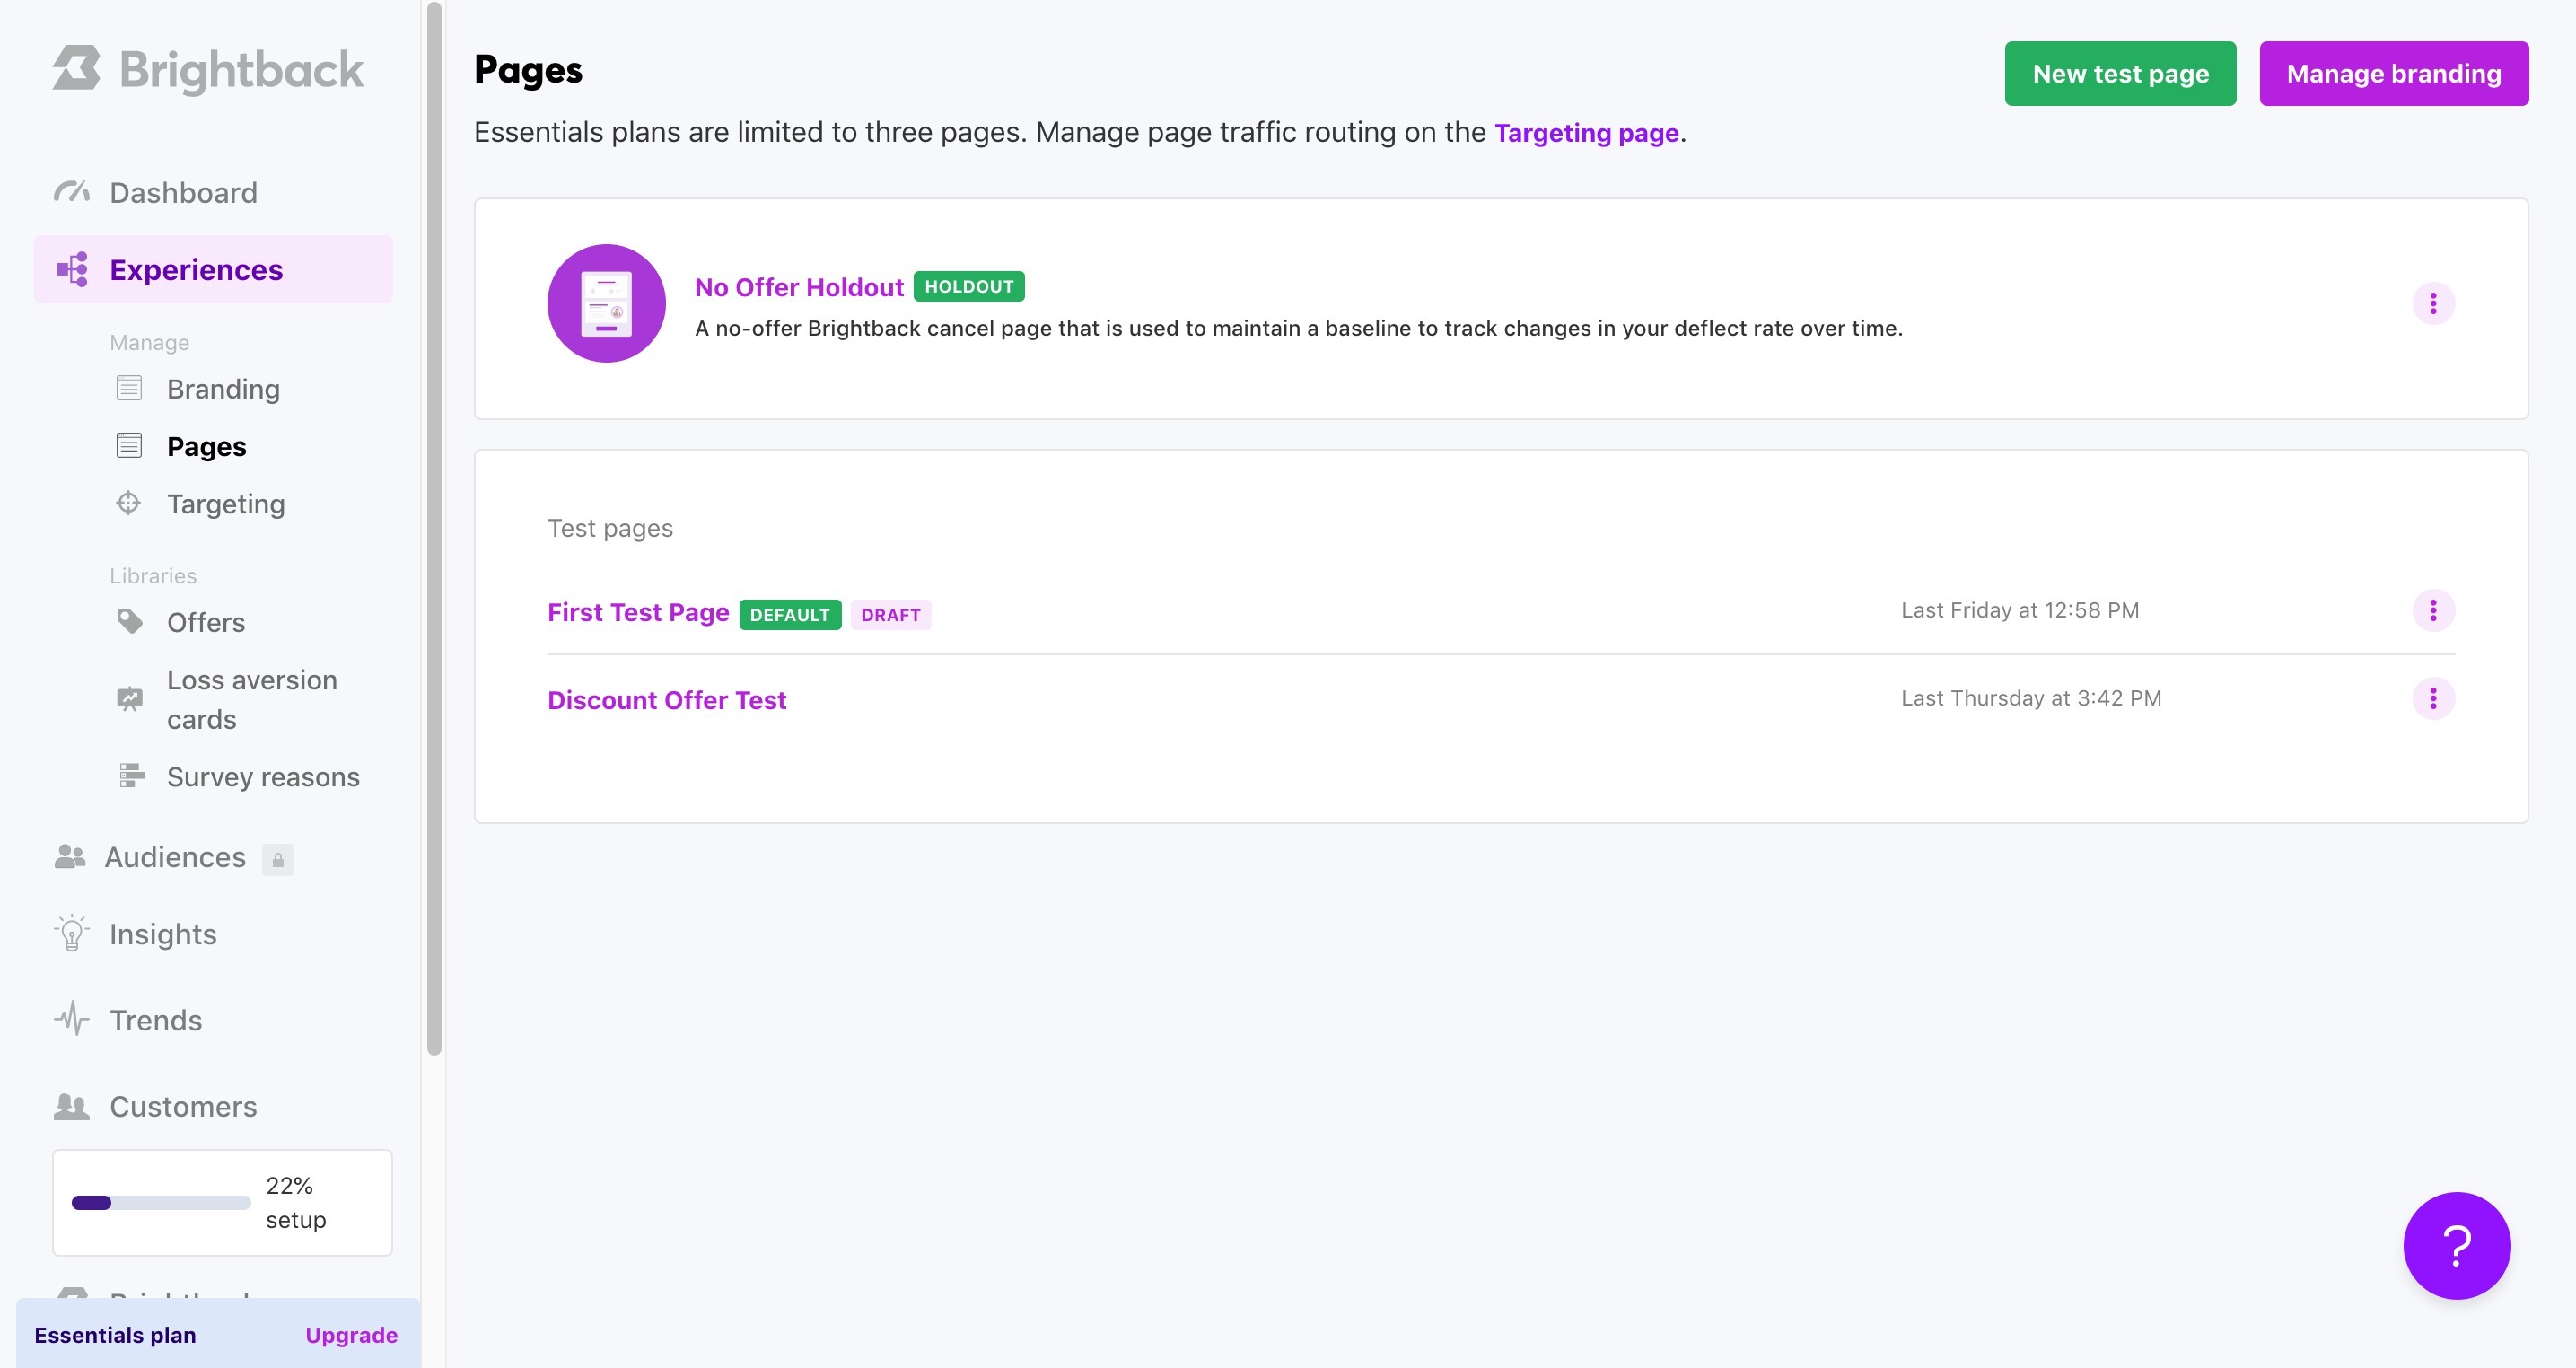Open Branding under Manage
This screenshot has height=1368, width=2576.
point(223,389)
